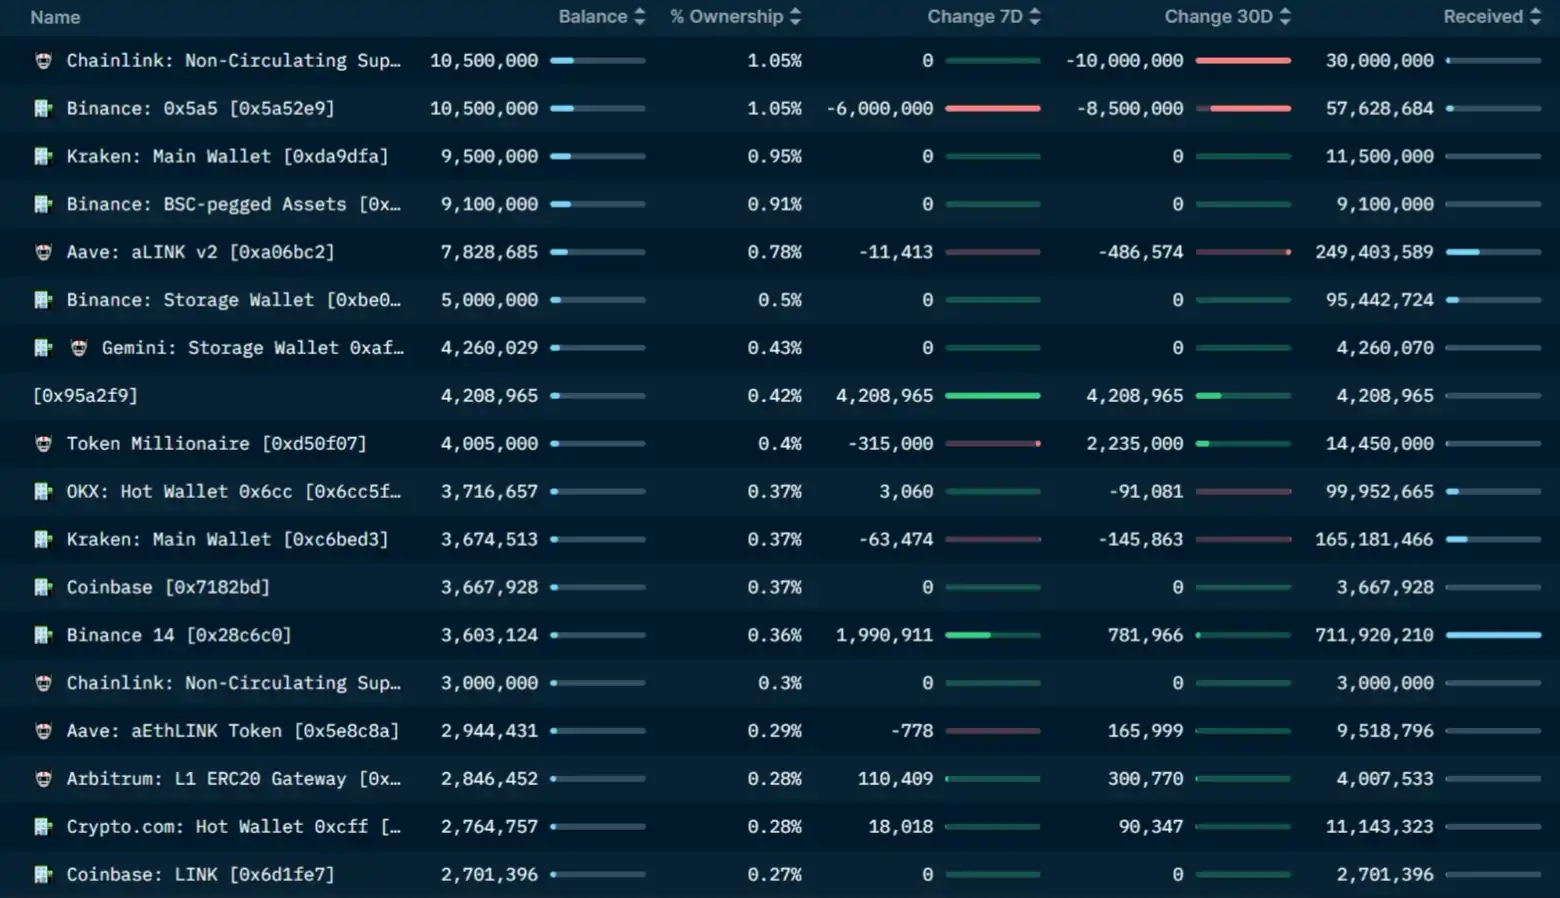Viewport: 1560px width, 898px height.
Task: Click the Change 7D value 110,409
Action: point(895,779)
